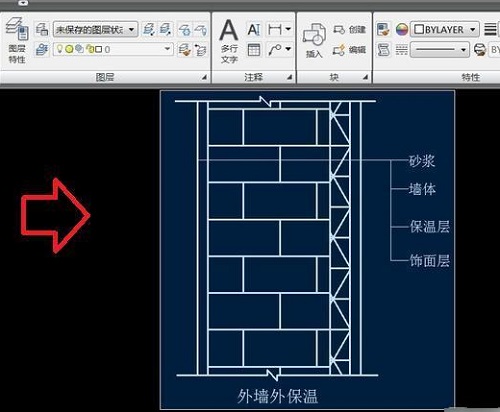The image size is (500, 412).
Task: Expand the 图层 panel arrow
Action: 204,78
